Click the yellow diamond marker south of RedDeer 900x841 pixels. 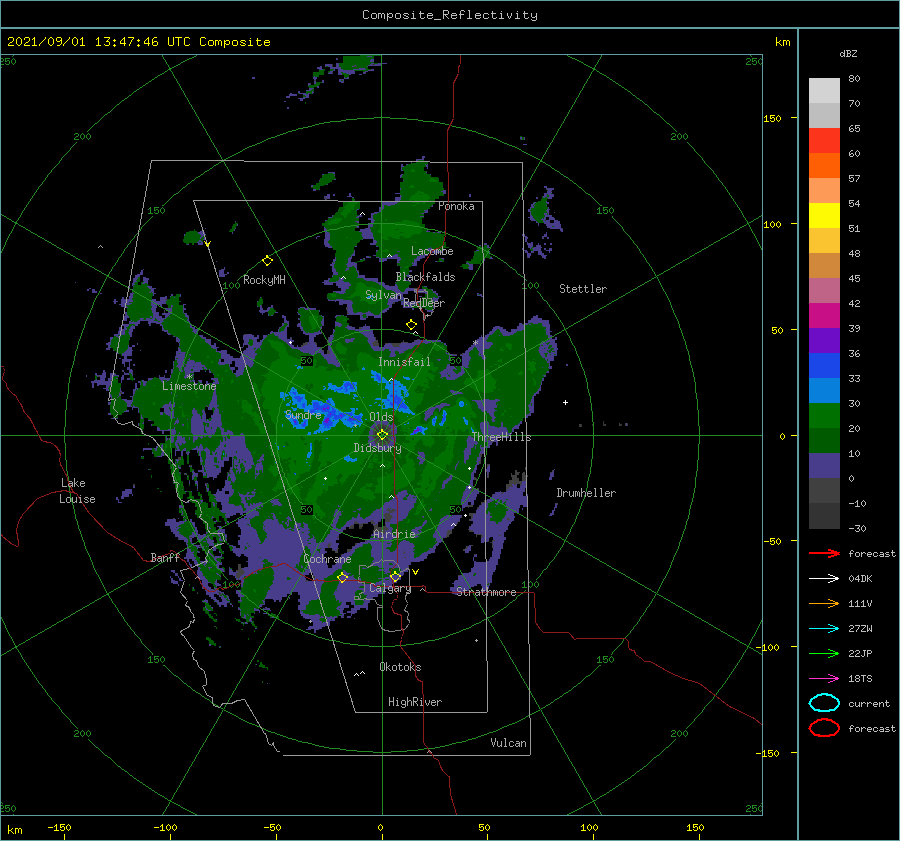click(411, 325)
